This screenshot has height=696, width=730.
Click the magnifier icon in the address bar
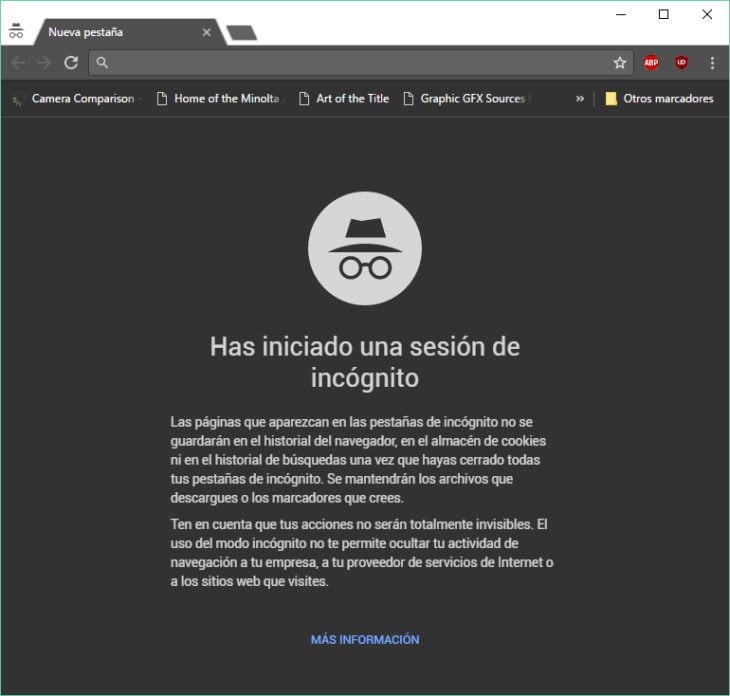(102, 63)
